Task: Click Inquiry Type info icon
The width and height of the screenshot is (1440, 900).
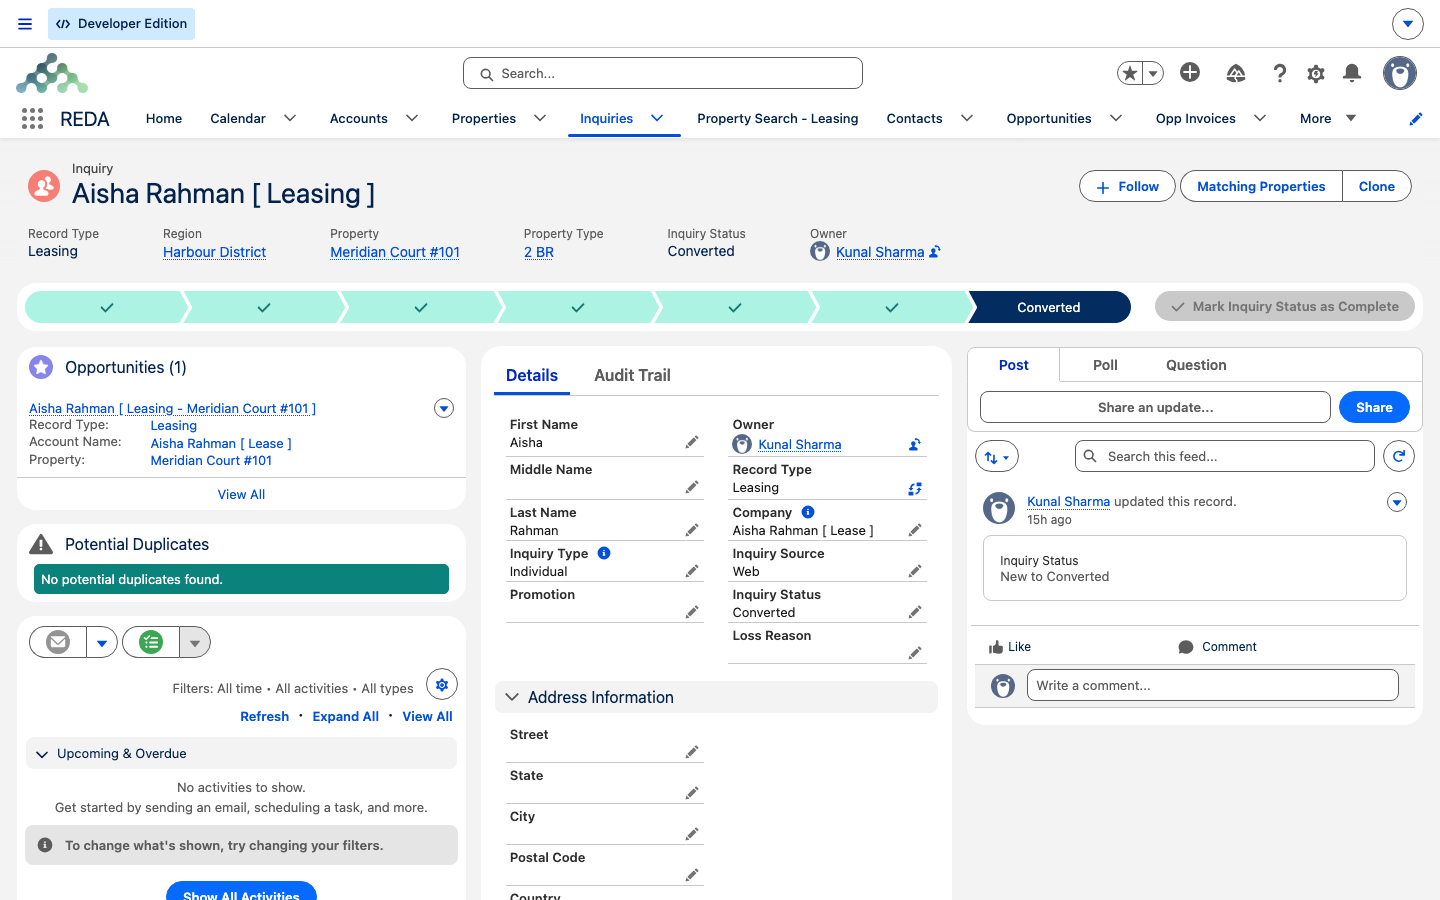Action: pyautogui.click(x=604, y=553)
